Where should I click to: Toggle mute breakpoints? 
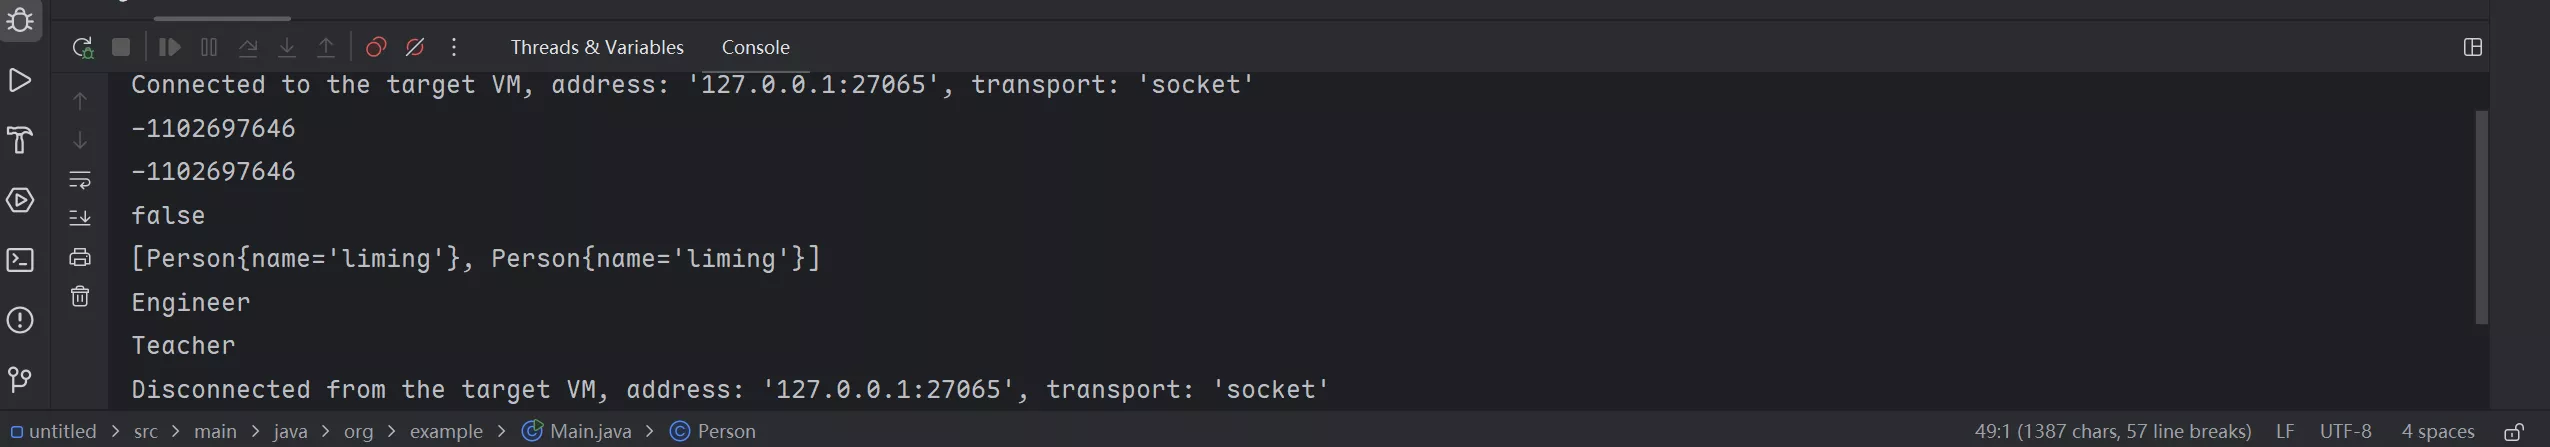(x=415, y=47)
